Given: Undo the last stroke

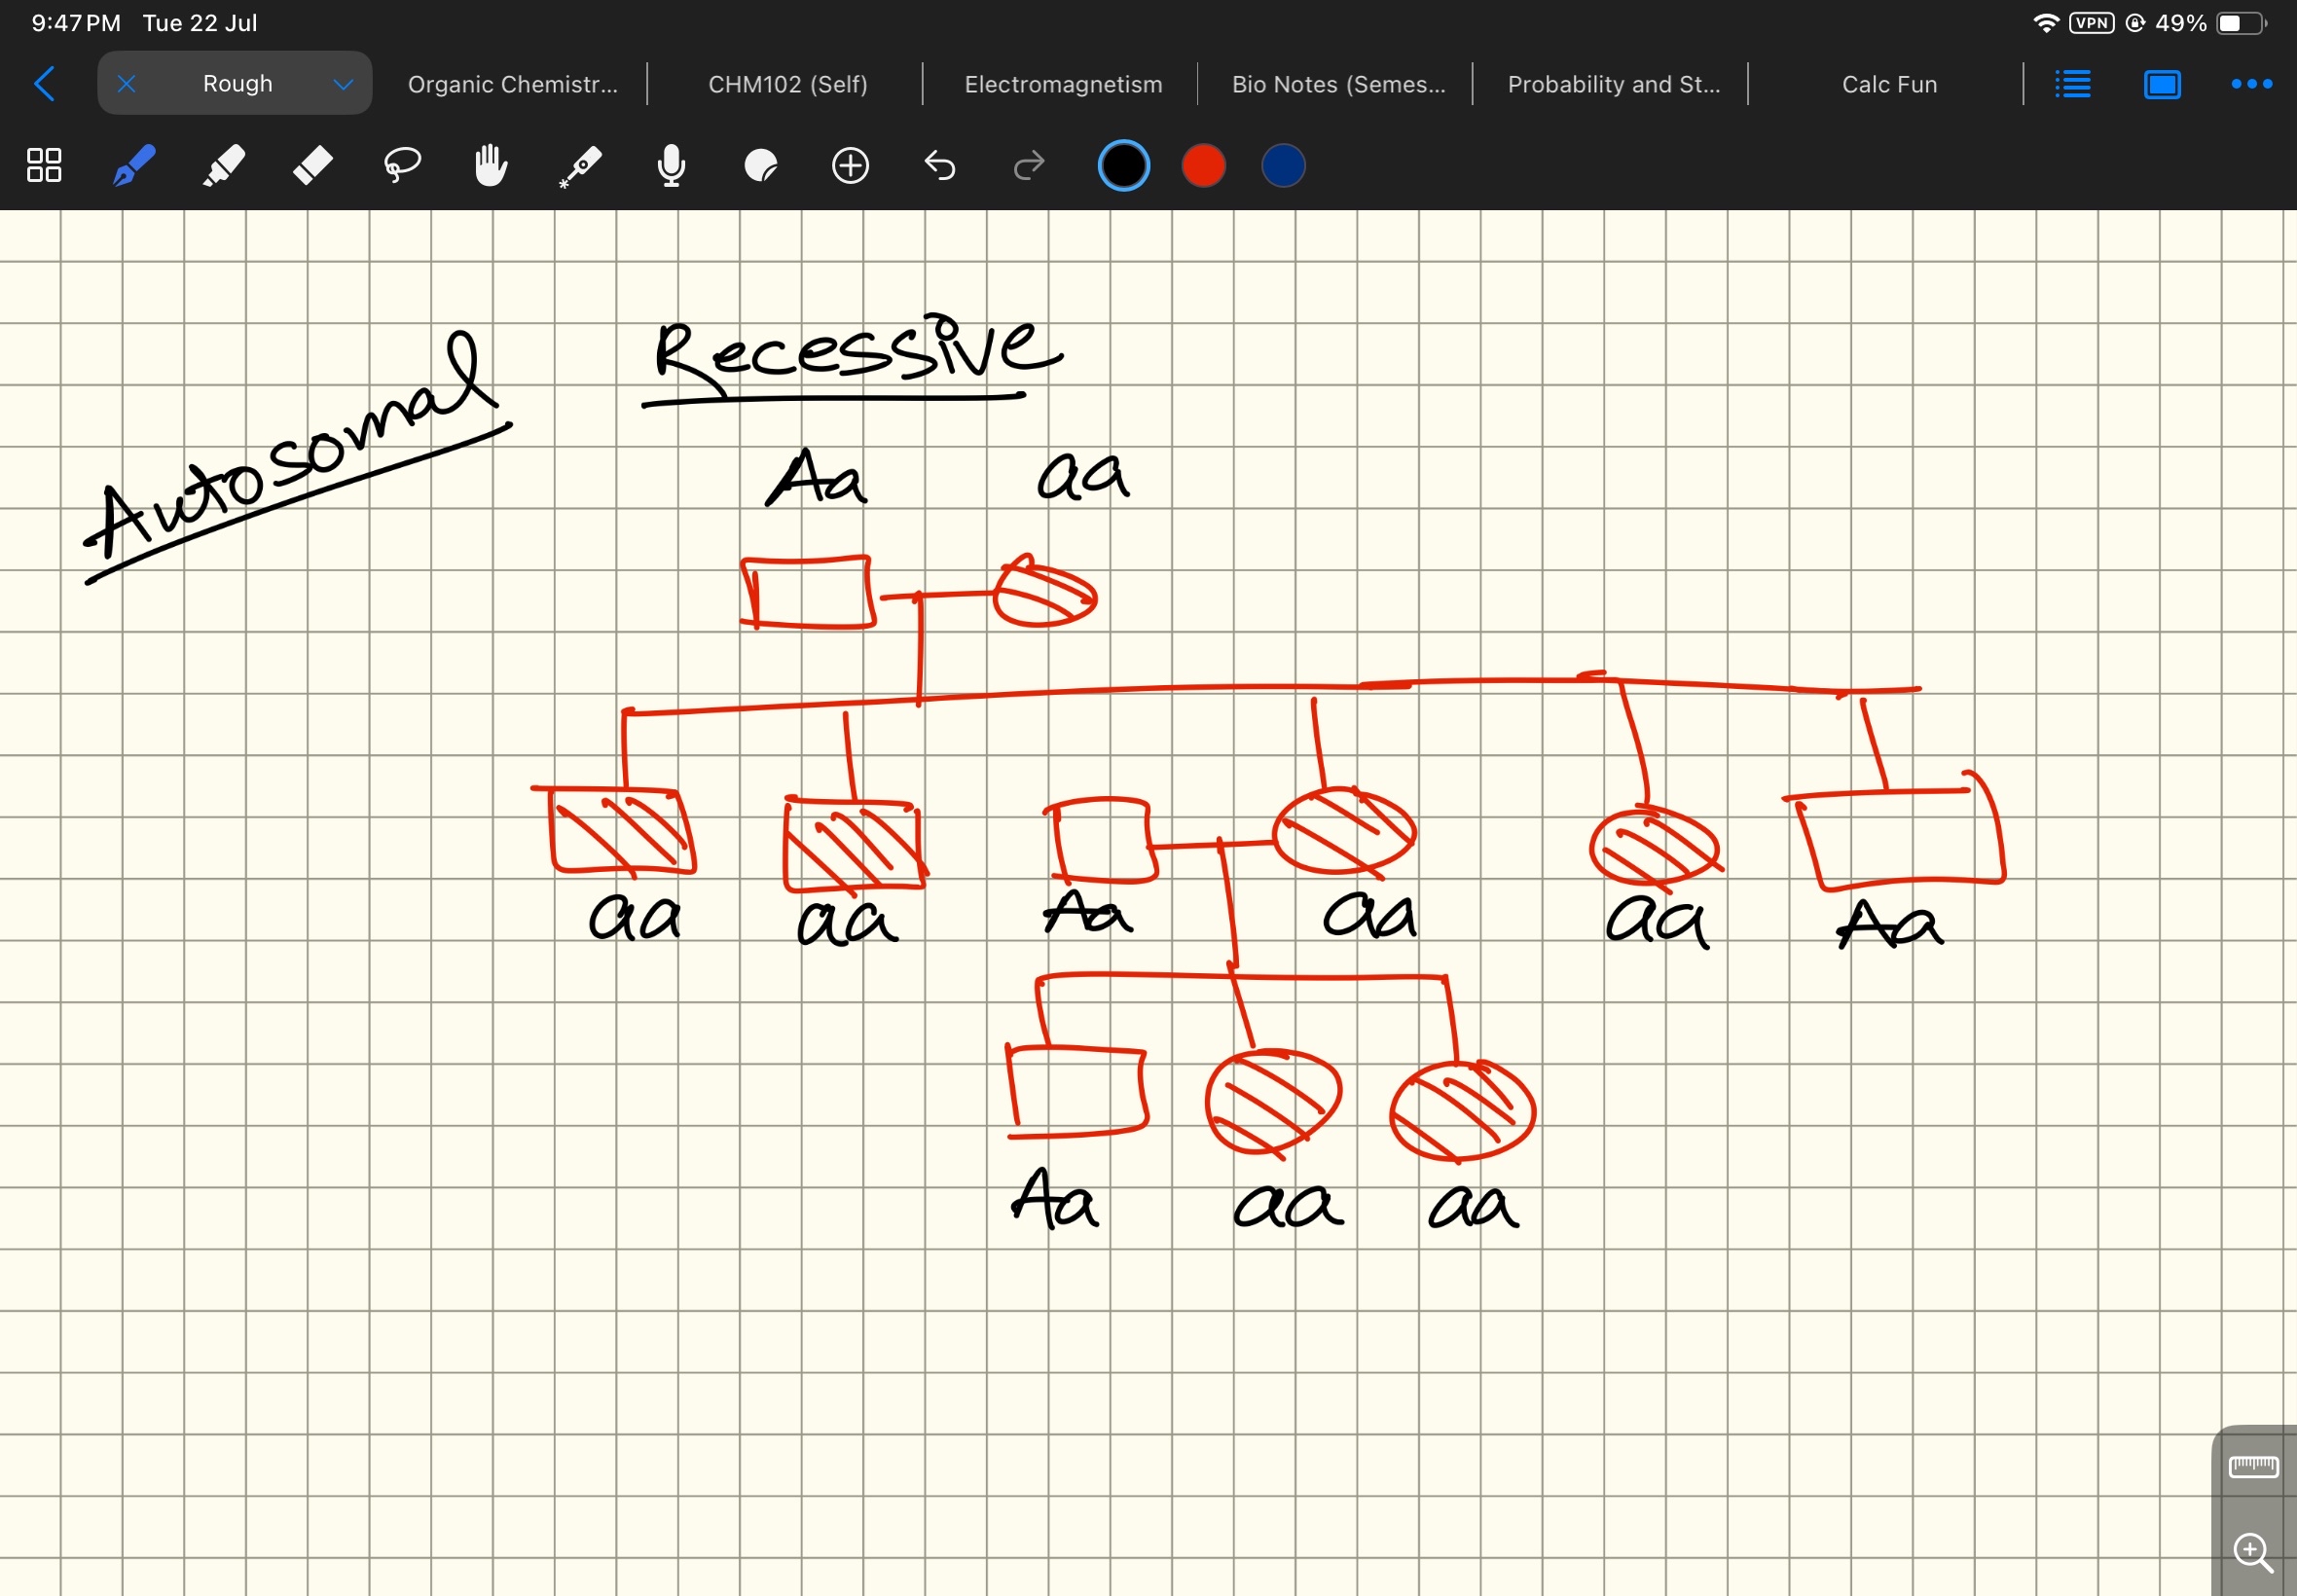Looking at the screenshot, I should 940,165.
